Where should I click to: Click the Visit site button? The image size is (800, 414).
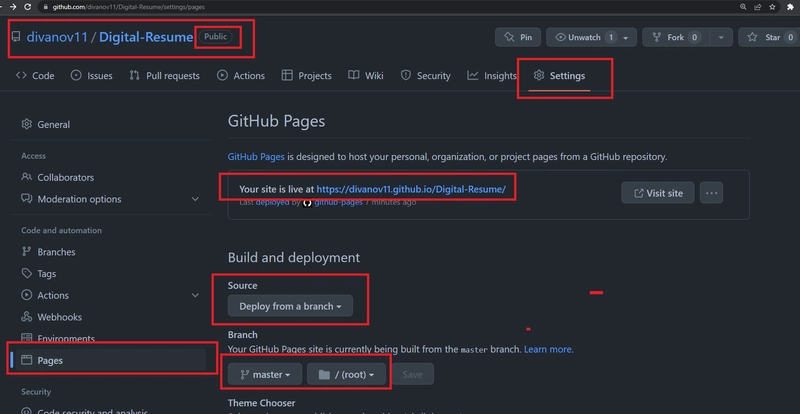[x=658, y=193]
